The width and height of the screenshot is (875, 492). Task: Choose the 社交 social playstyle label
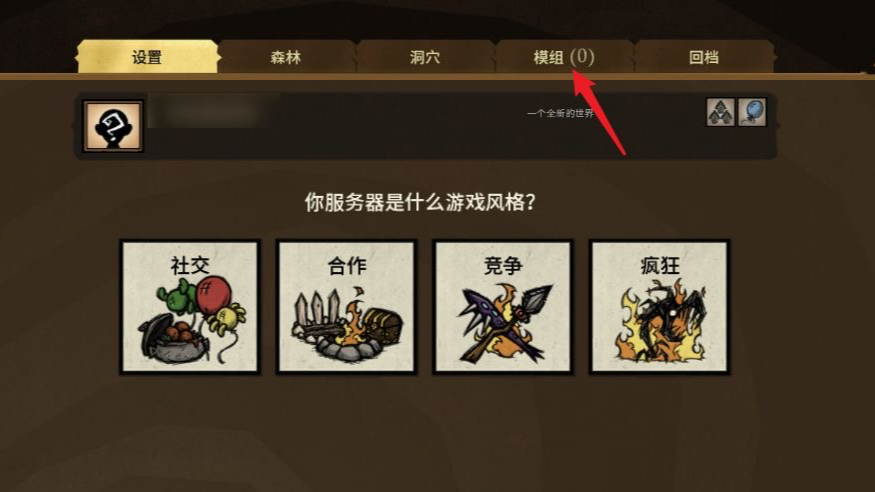point(190,266)
